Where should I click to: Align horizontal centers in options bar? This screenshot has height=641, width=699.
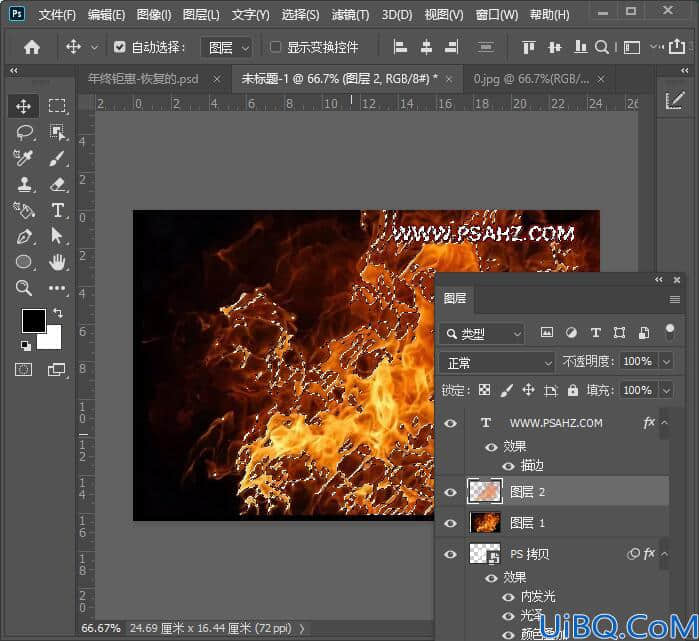click(426, 47)
